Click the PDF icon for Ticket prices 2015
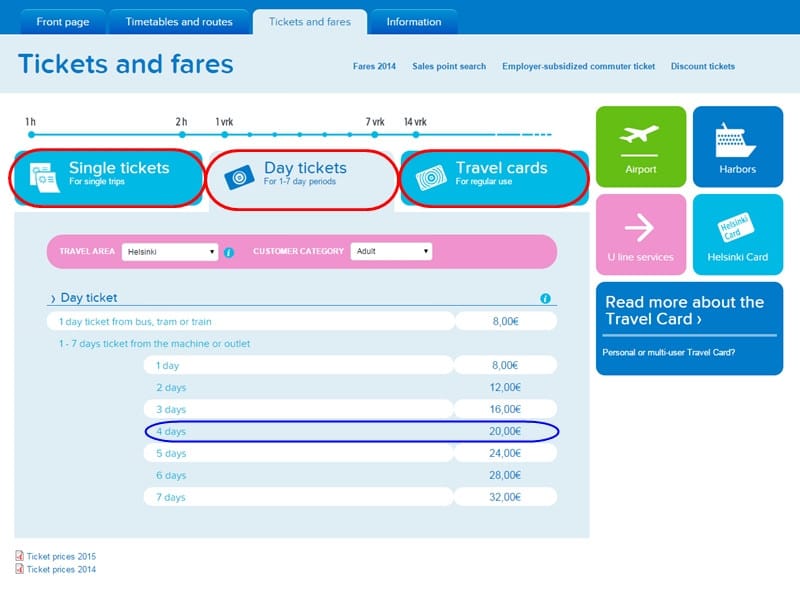 (20, 556)
